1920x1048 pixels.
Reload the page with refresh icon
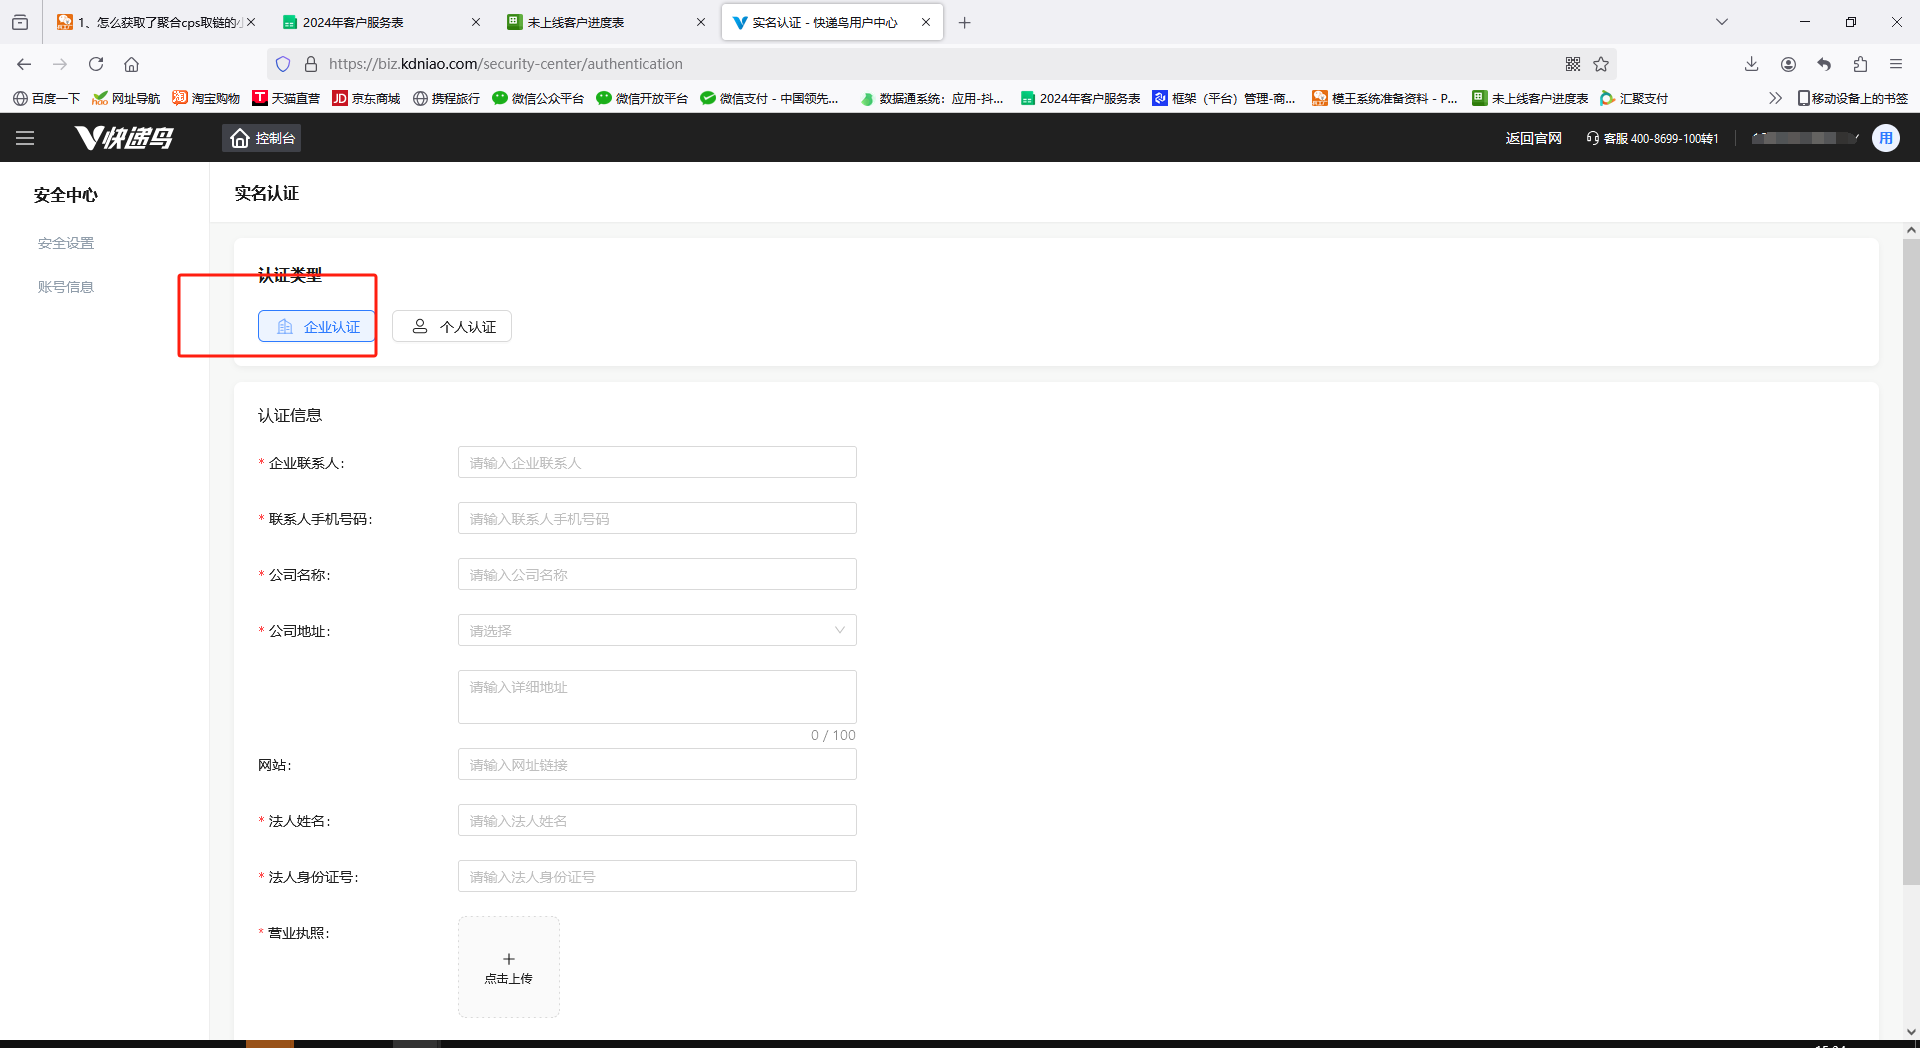(x=96, y=64)
